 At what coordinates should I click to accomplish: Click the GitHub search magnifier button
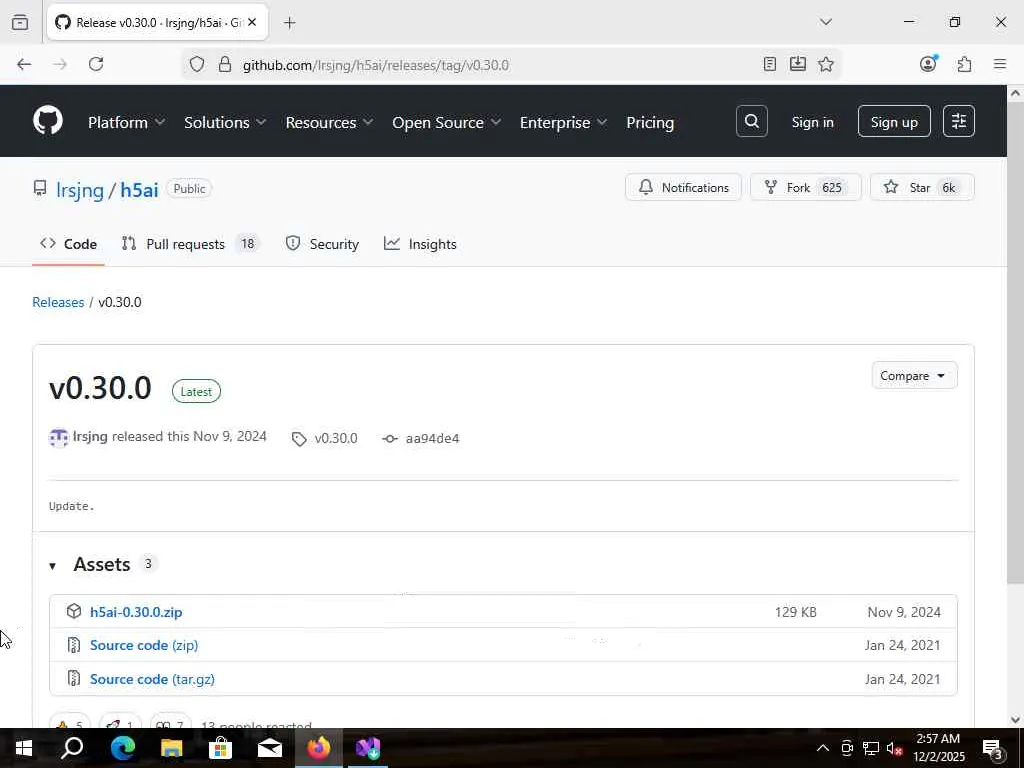[x=752, y=121]
